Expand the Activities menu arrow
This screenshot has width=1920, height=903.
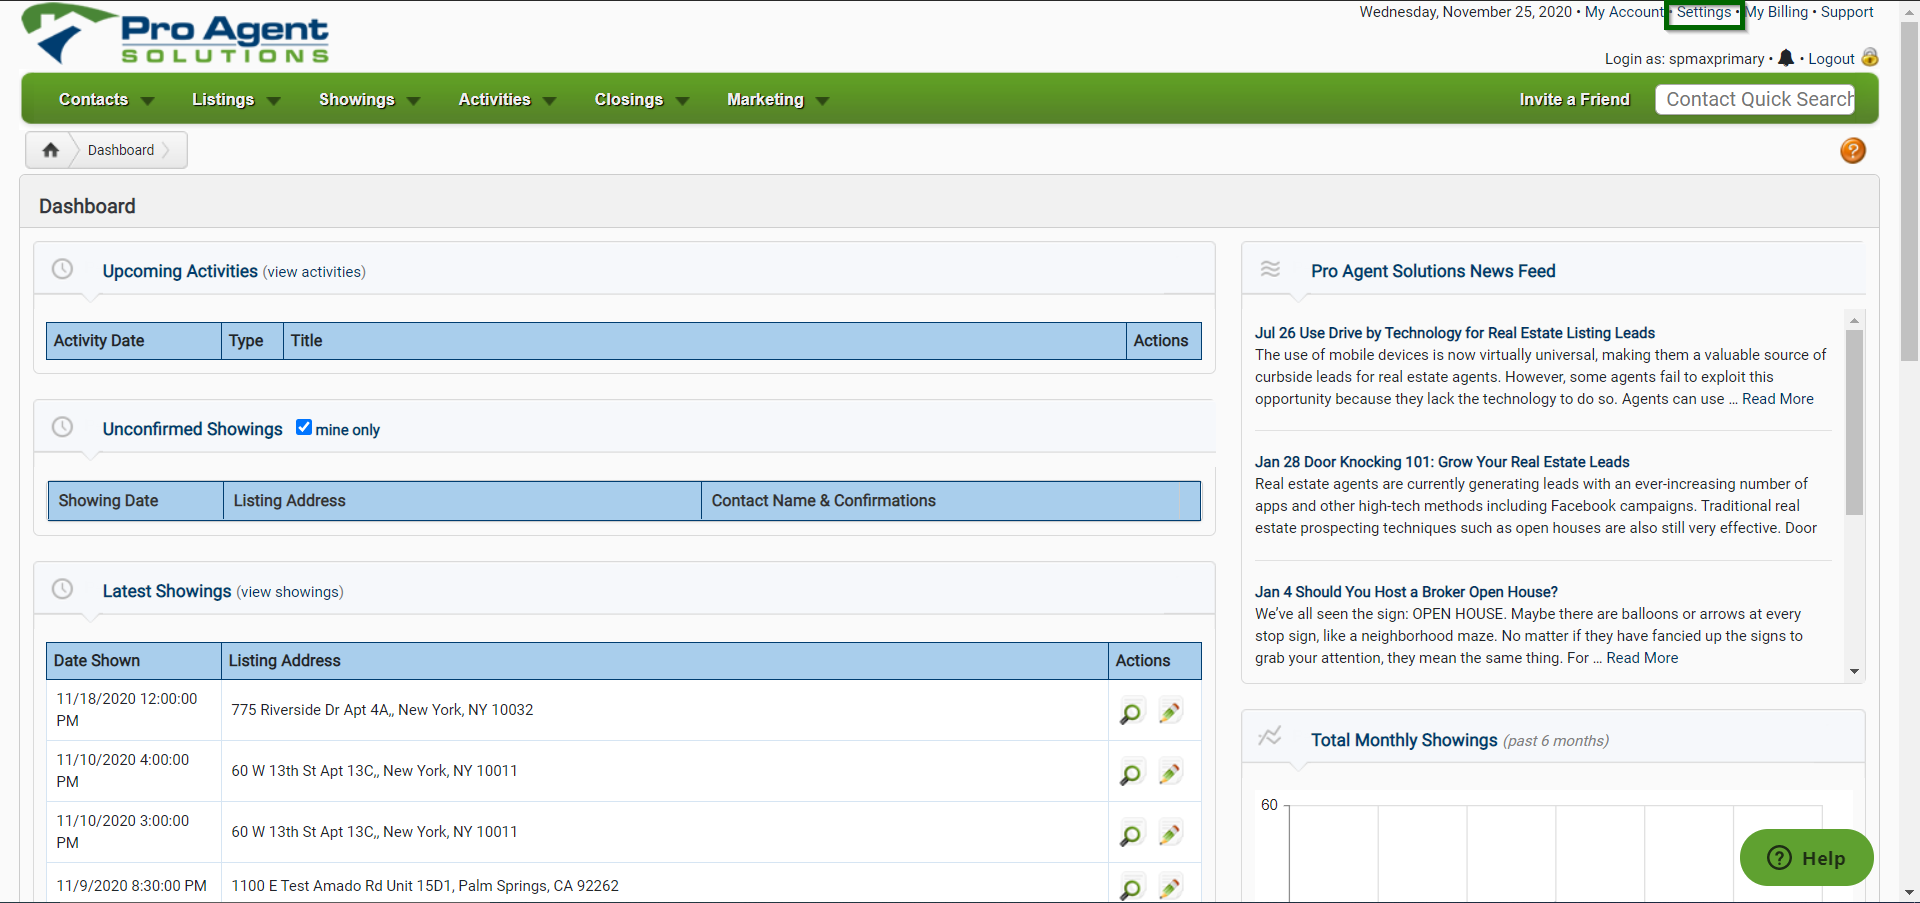coord(549,101)
